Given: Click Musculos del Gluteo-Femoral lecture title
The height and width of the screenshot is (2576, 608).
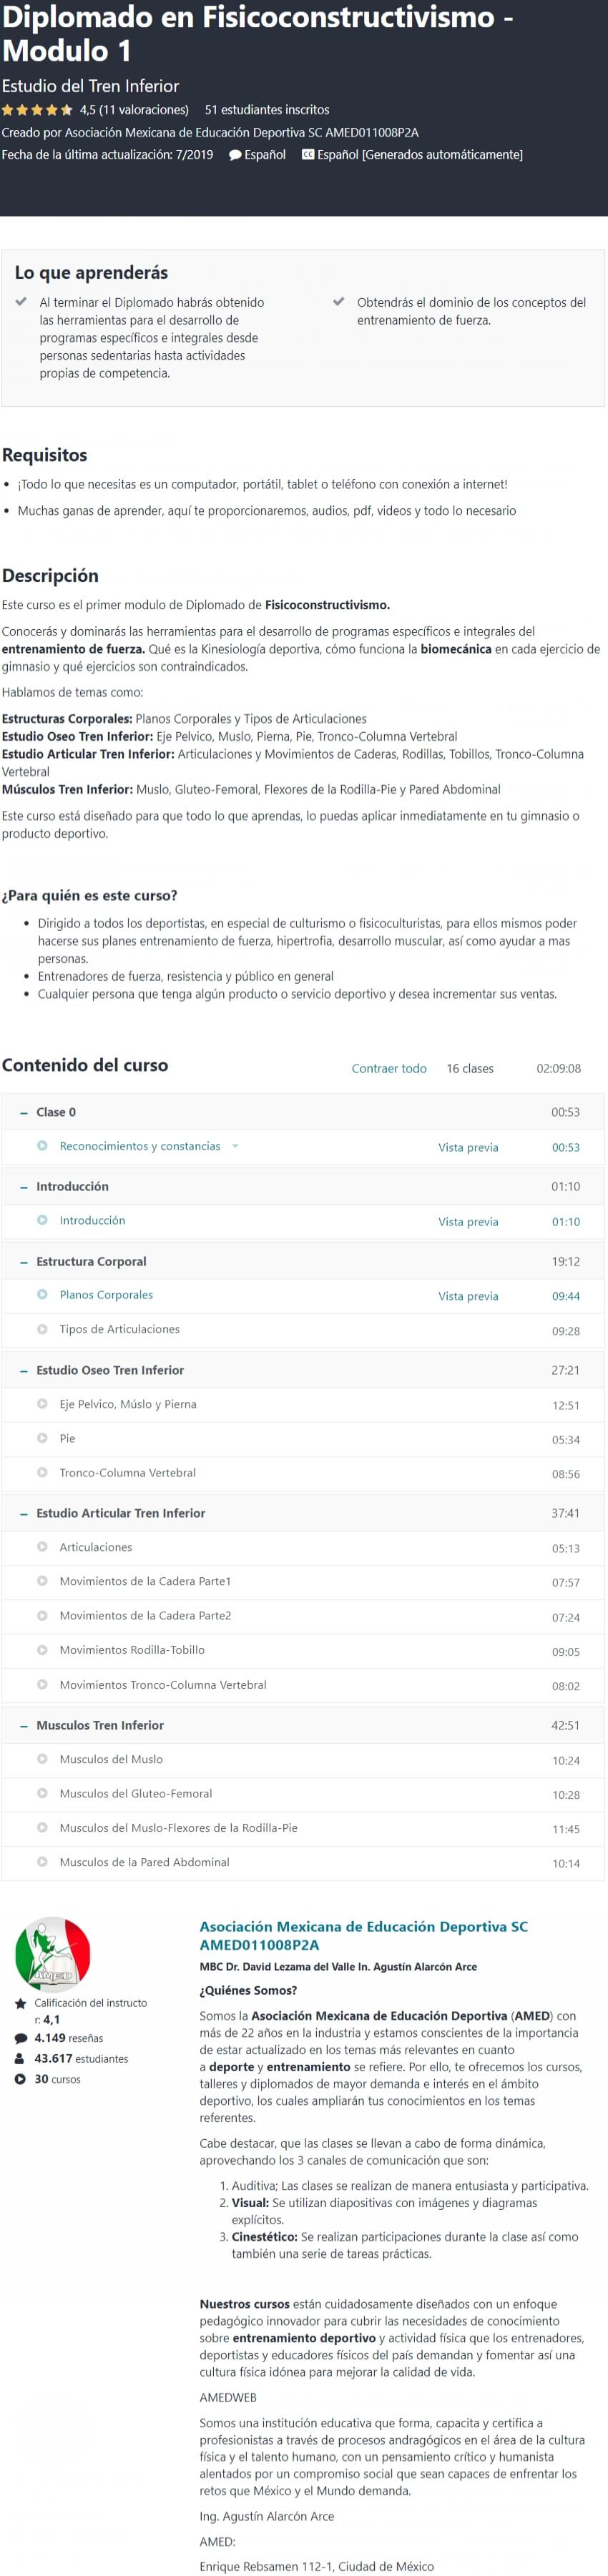Looking at the screenshot, I should coord(136,1793).
